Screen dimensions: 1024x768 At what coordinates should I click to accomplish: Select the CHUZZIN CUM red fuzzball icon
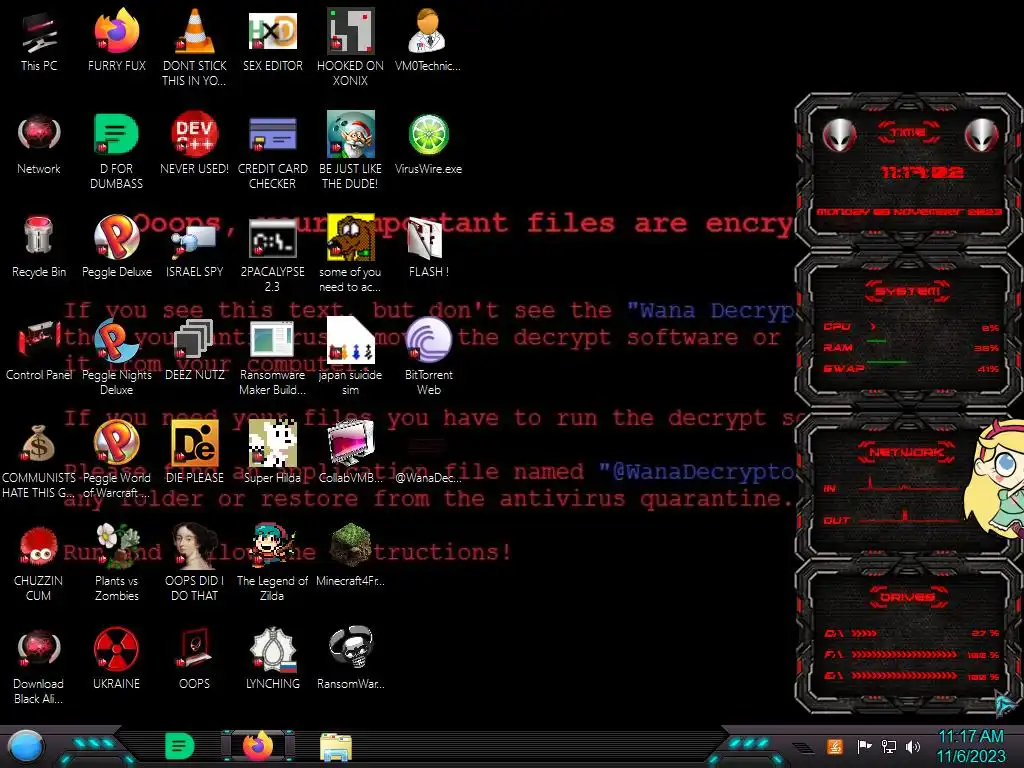[x=39, y=546]
